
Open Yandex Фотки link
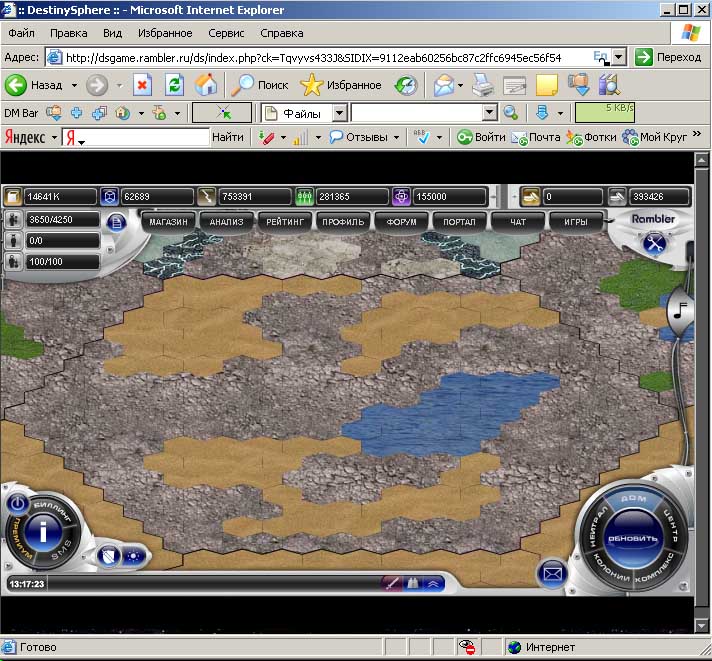591,137
